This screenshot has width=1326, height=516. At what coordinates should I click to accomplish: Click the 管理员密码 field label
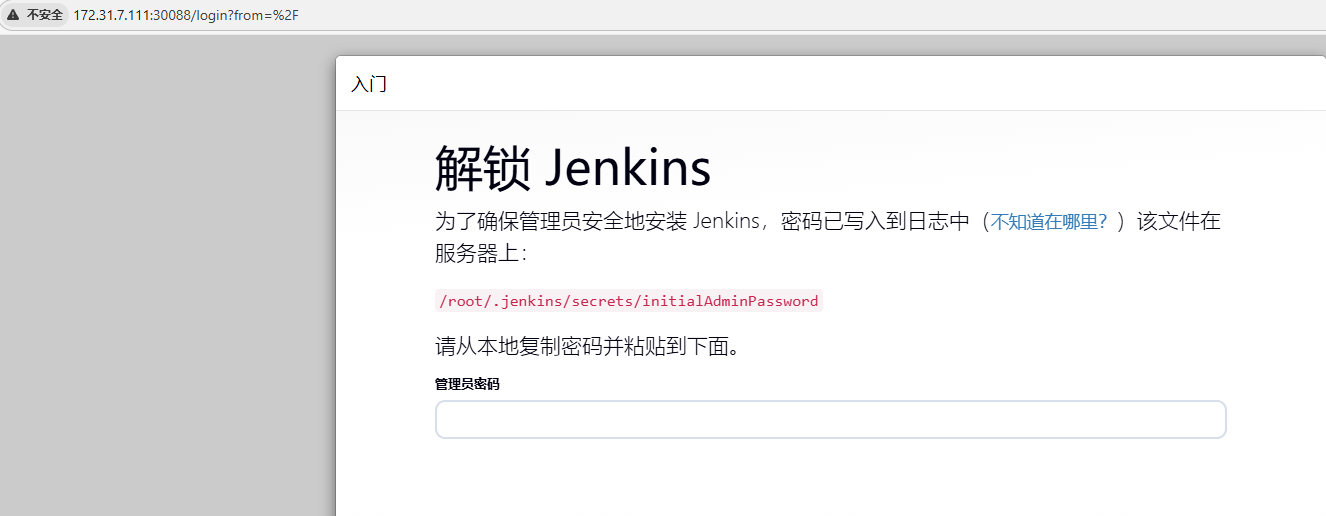pos(467,384)
